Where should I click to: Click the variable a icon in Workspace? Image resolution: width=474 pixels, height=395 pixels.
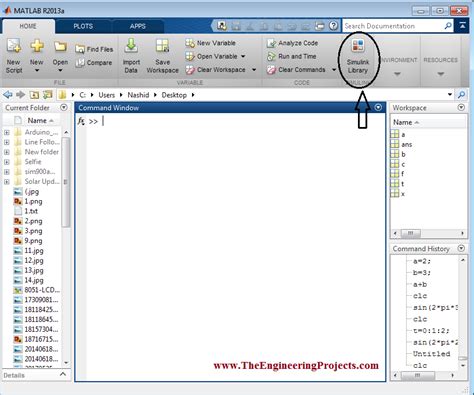click(x=395, y=134)
